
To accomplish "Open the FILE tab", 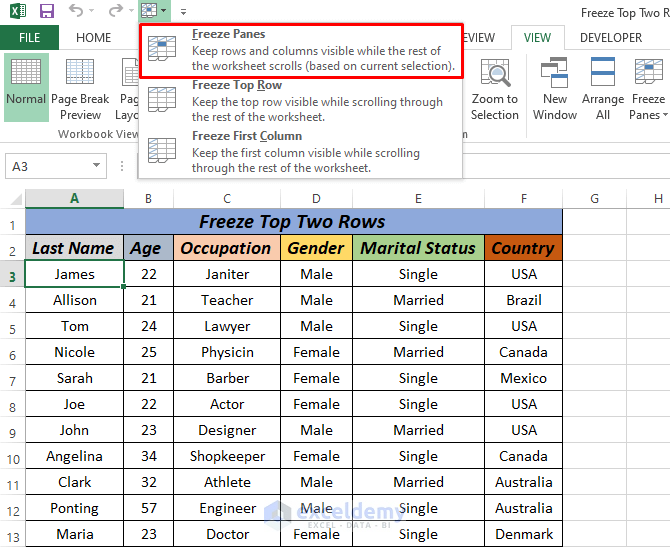I will [x=29, y=38].
